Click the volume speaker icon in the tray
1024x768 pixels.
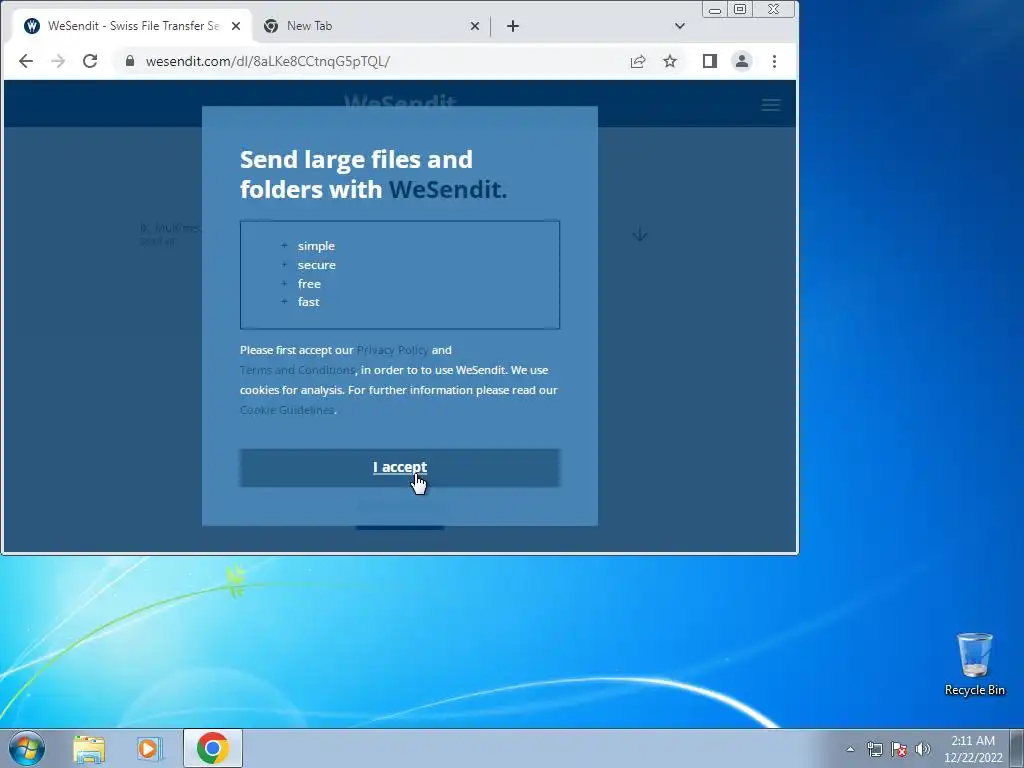[923, 749]
